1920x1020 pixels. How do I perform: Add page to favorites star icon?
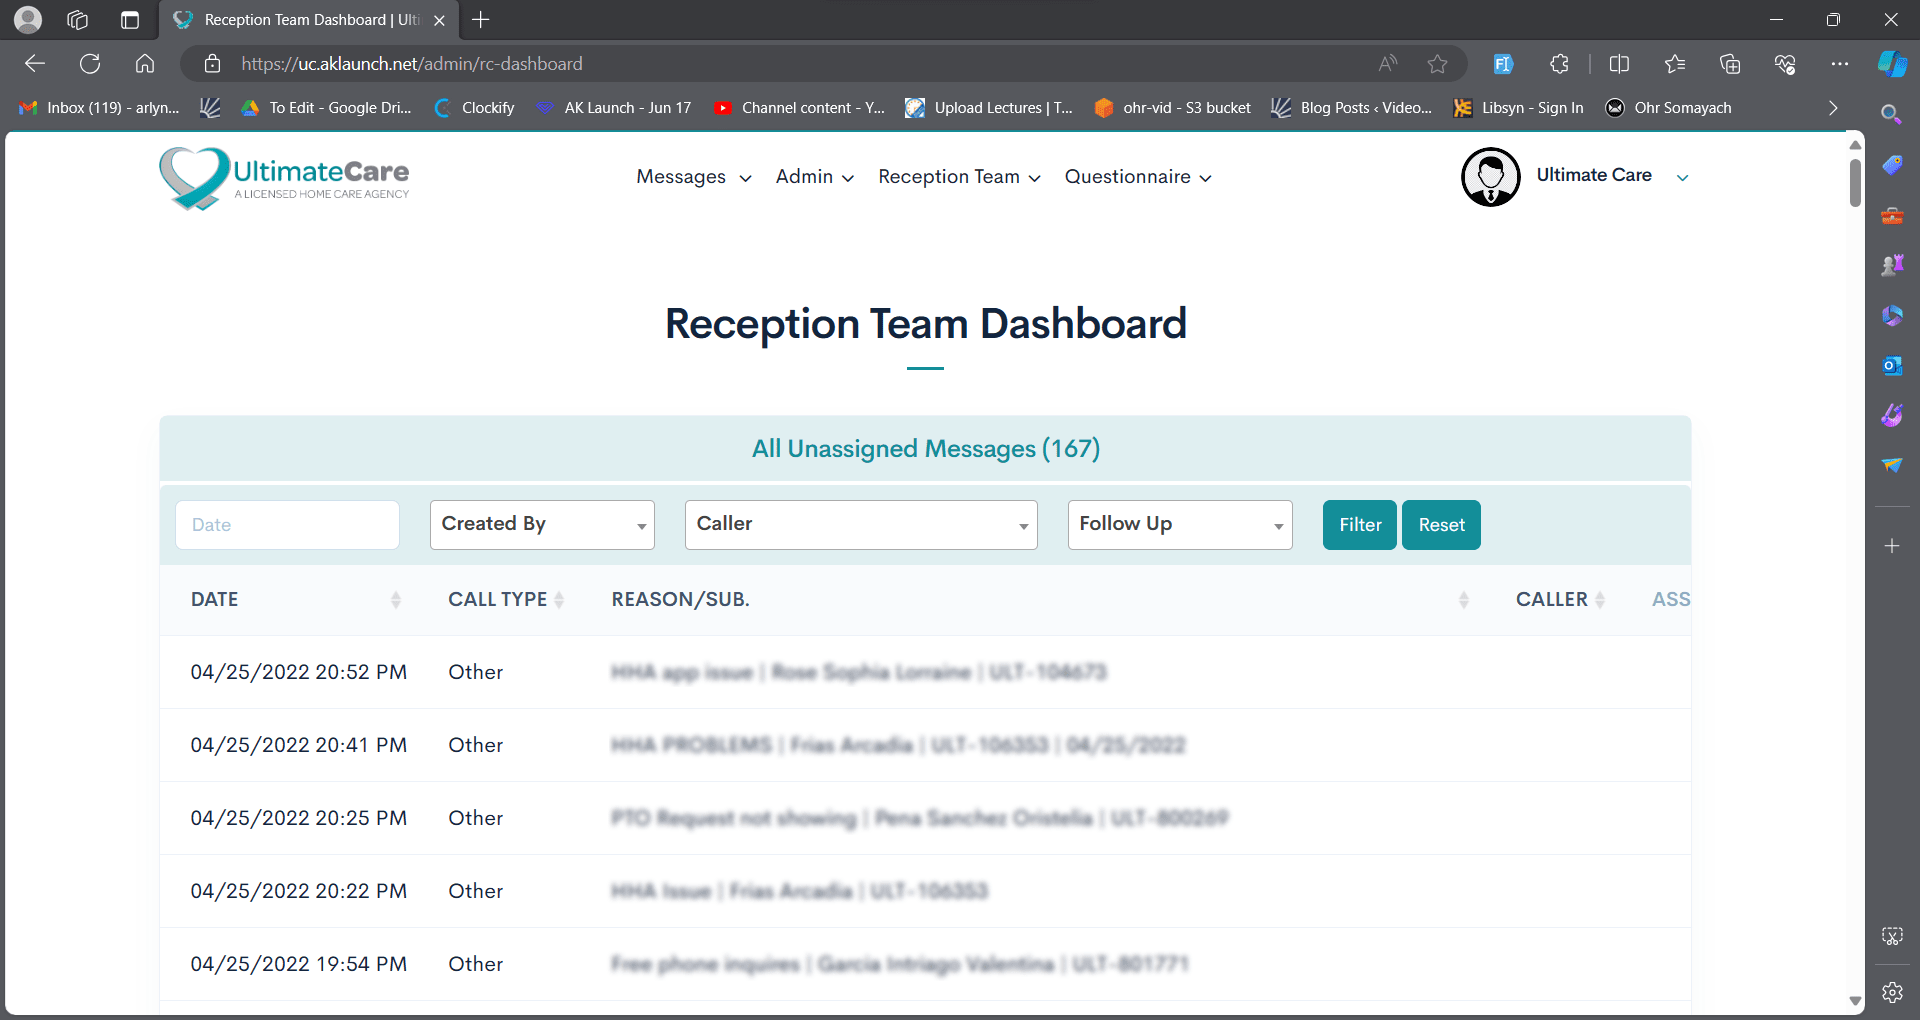(1437, 64)
